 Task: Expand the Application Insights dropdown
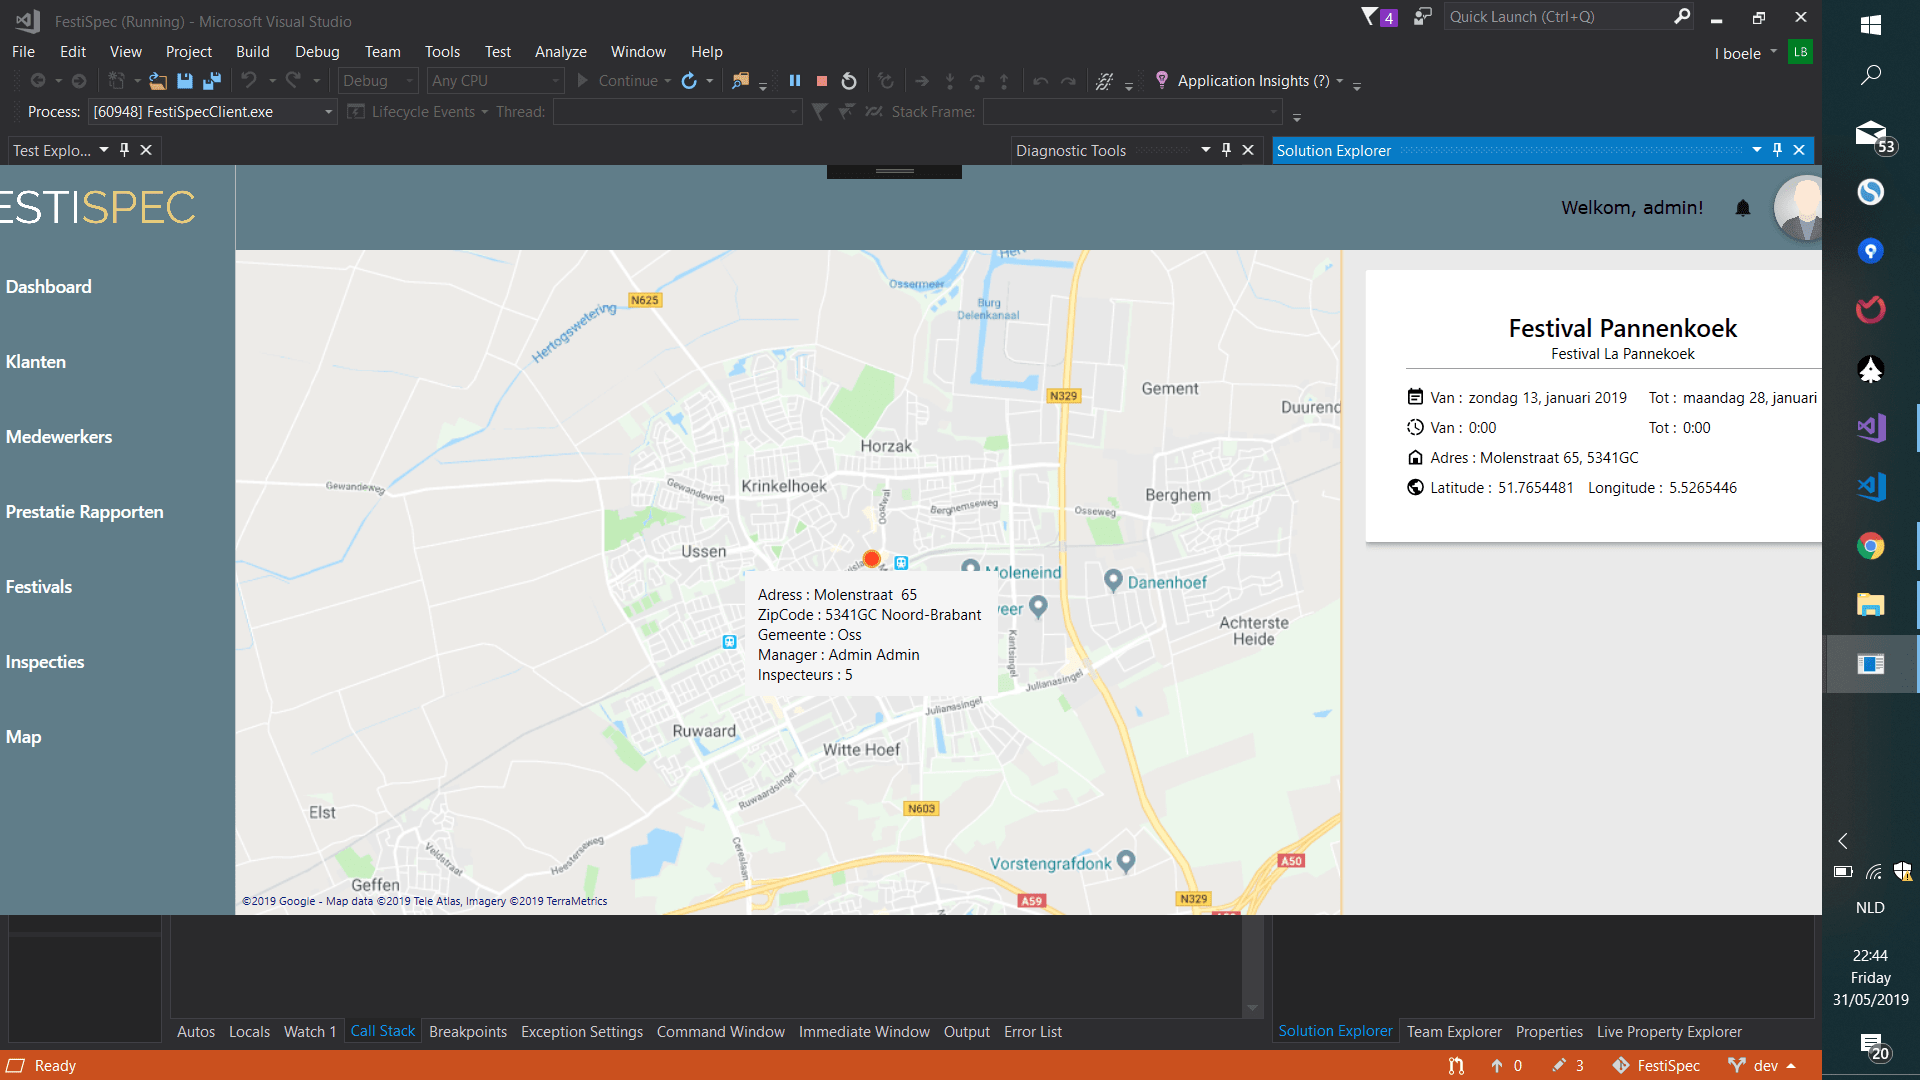click(x=1340, y=81)
